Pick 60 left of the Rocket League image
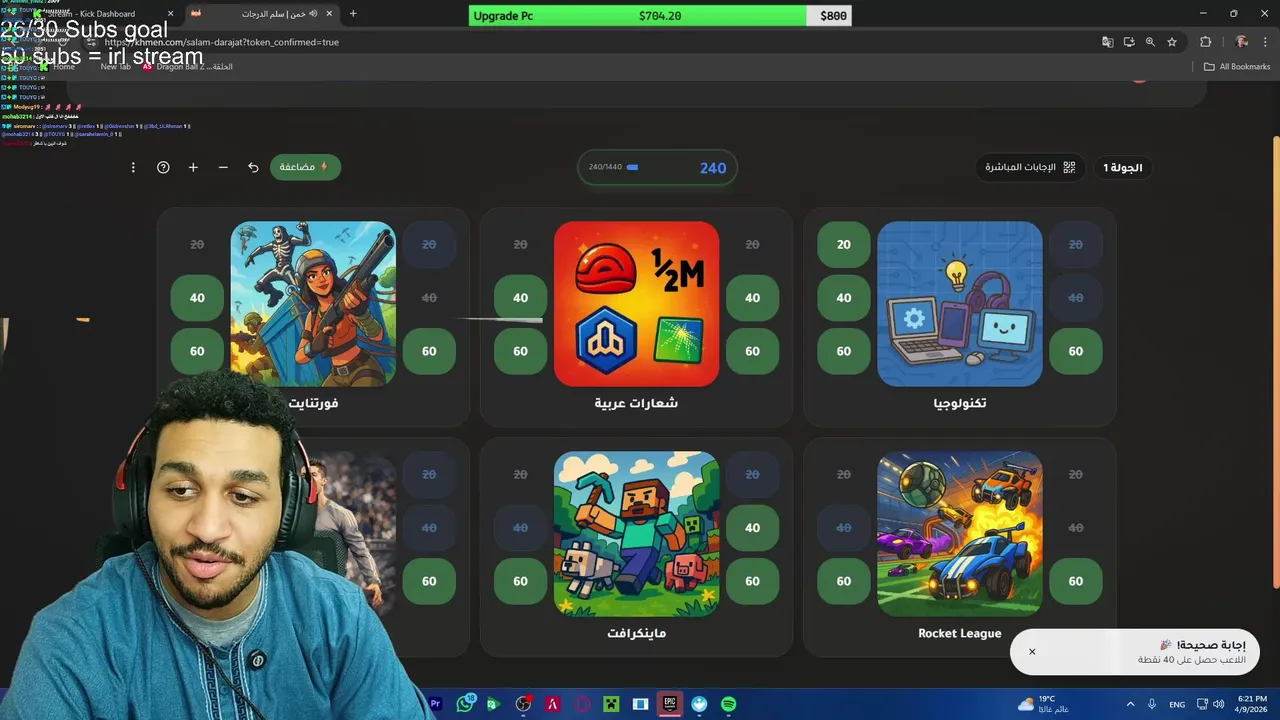 tap(844, 581)
